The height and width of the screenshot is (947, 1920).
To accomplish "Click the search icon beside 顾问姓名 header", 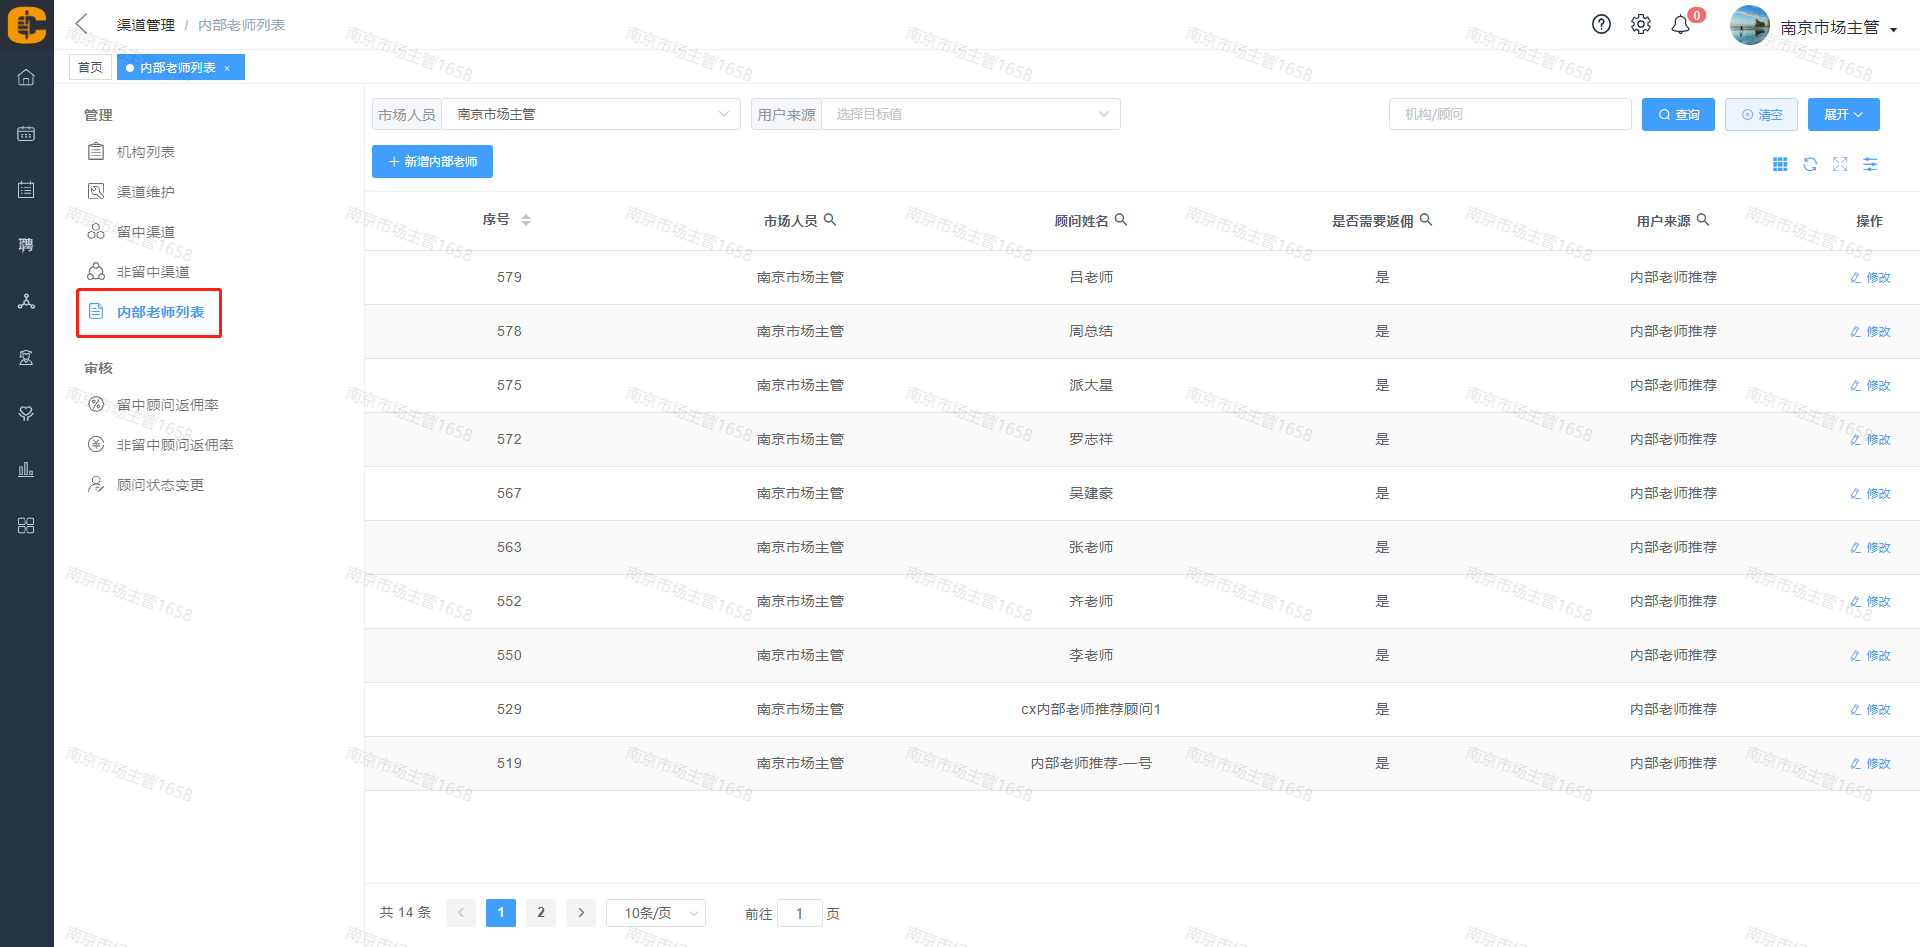I will tap(1121, 220).
